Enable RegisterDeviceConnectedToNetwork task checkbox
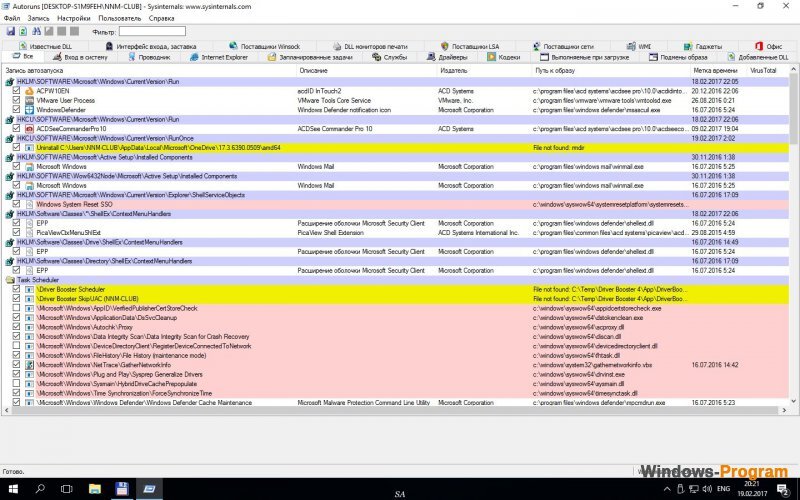Image resolution: width=800 pixels, height=500 pixels. [x=16, y=346]
